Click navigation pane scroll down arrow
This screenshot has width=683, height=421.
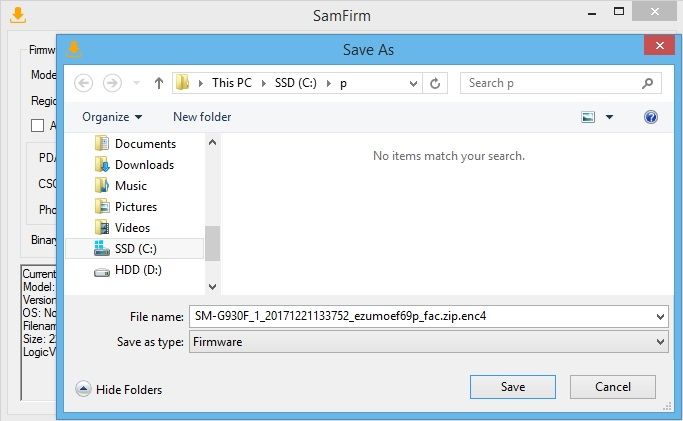212,286
